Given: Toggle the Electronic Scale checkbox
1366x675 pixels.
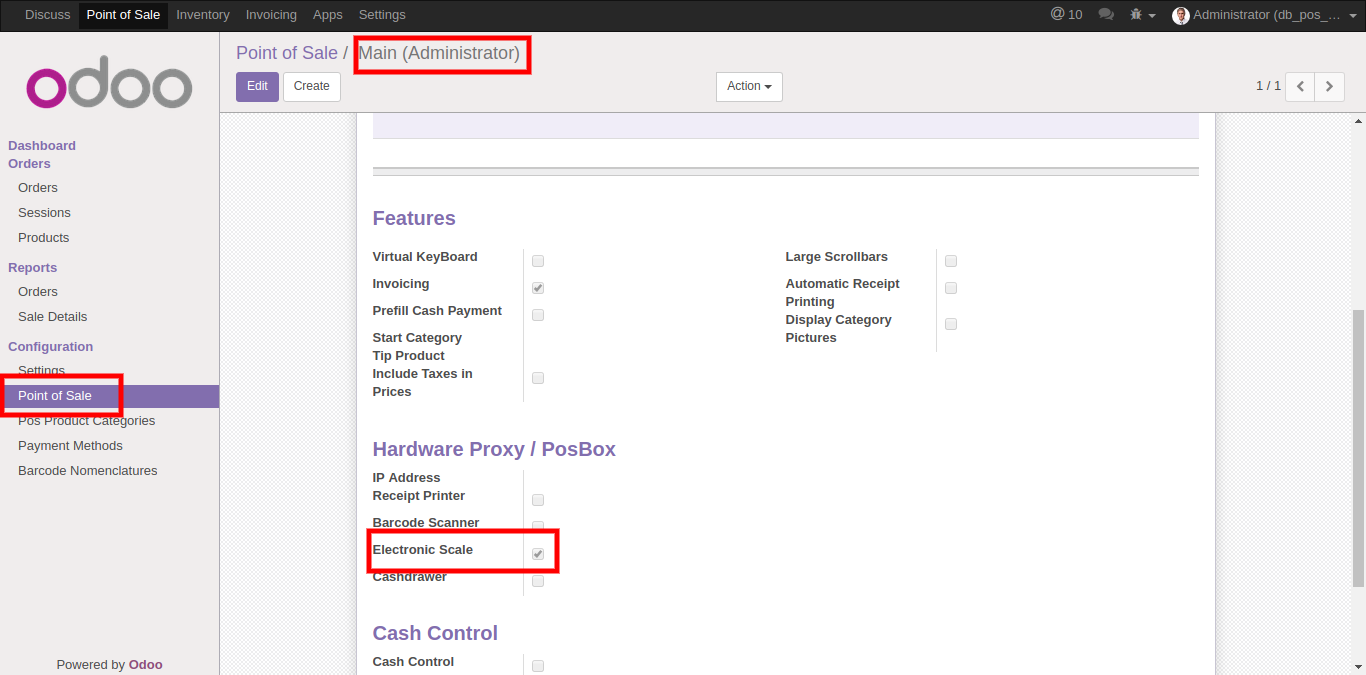Looking at the screenshot, I should pyautogui.click(x=538, y=554).
